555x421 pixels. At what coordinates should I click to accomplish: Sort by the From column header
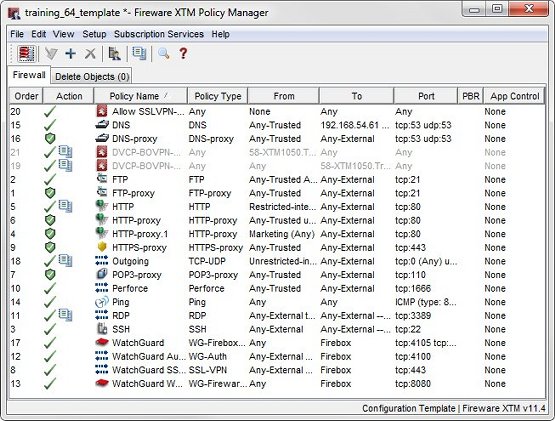click(284, 96)
